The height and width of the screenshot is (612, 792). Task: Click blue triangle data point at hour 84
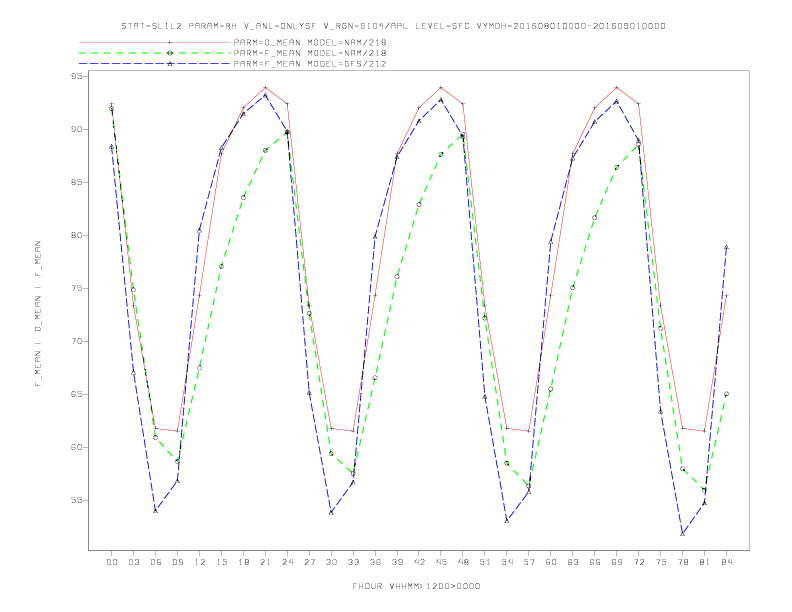tap(726, 247)
